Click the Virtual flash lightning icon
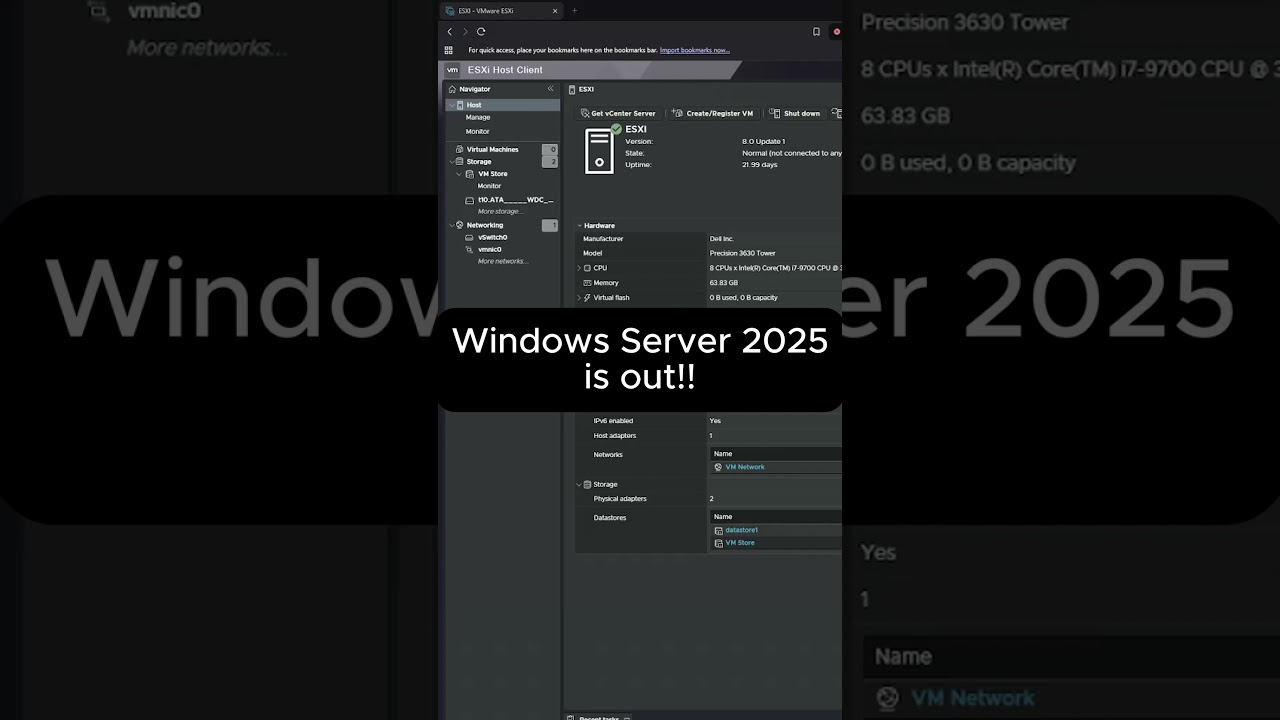 [x=587, y=298]
